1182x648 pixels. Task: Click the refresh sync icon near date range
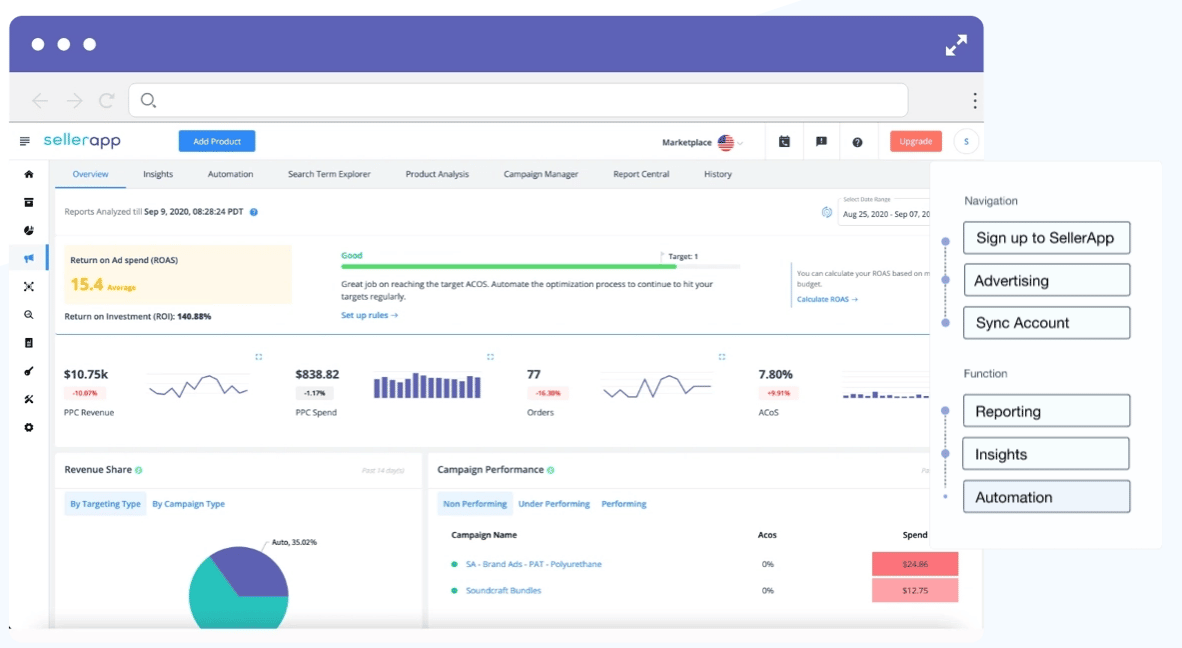827,212
